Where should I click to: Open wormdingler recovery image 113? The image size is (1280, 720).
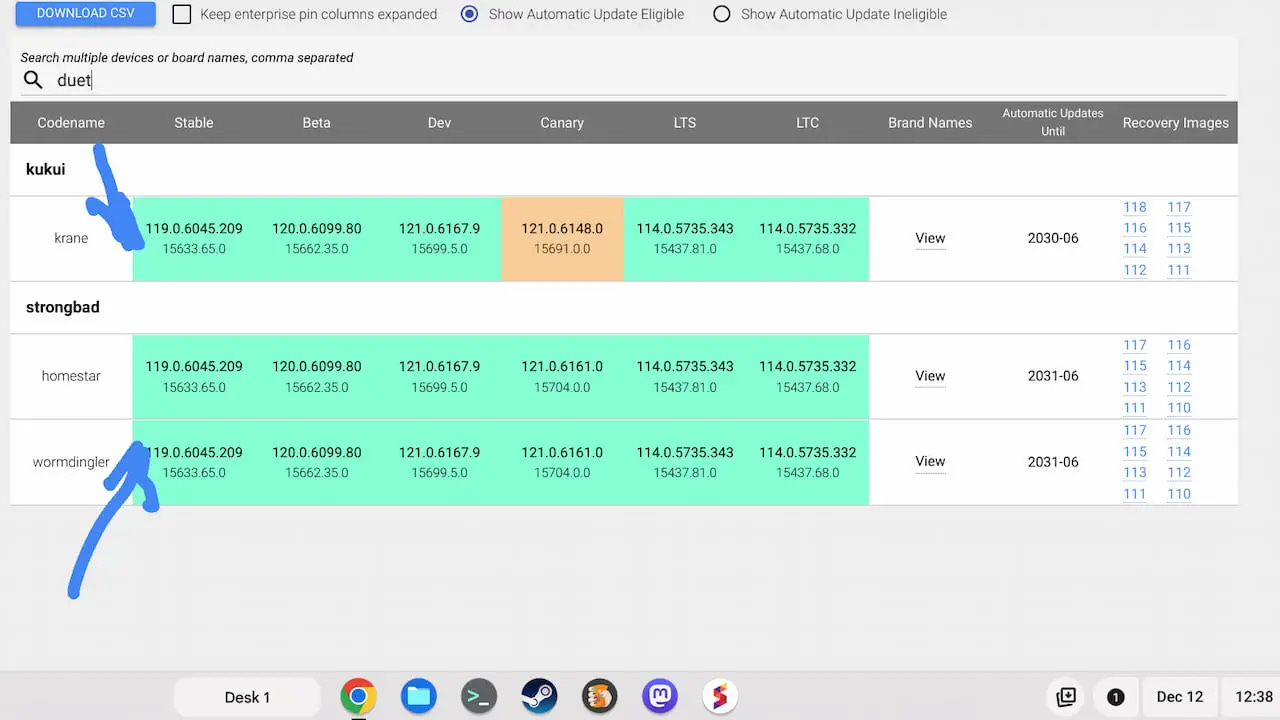click(1134, 472)
